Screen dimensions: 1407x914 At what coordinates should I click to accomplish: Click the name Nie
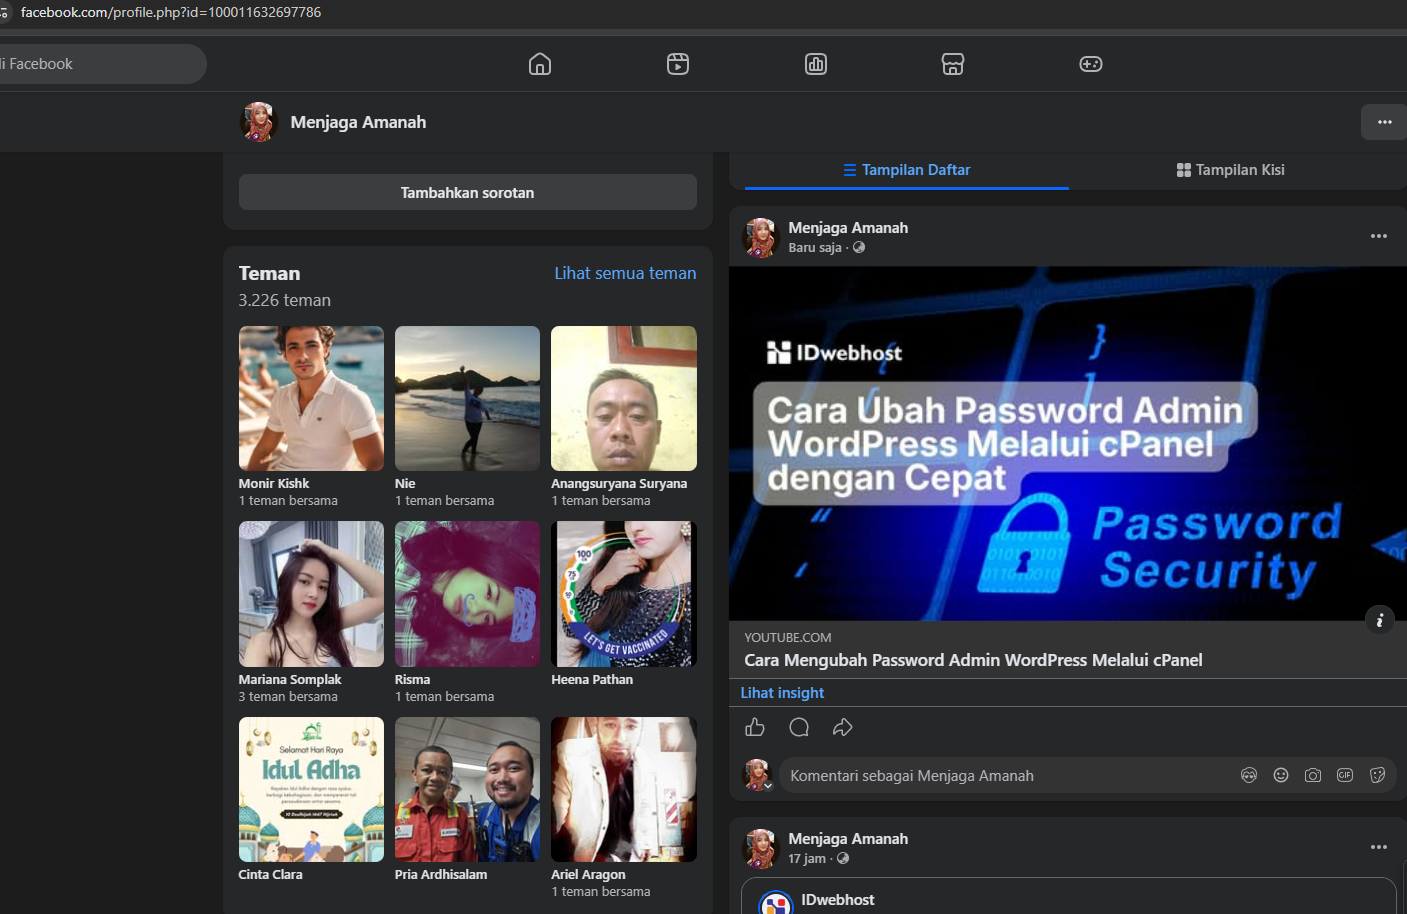point(405,484)
